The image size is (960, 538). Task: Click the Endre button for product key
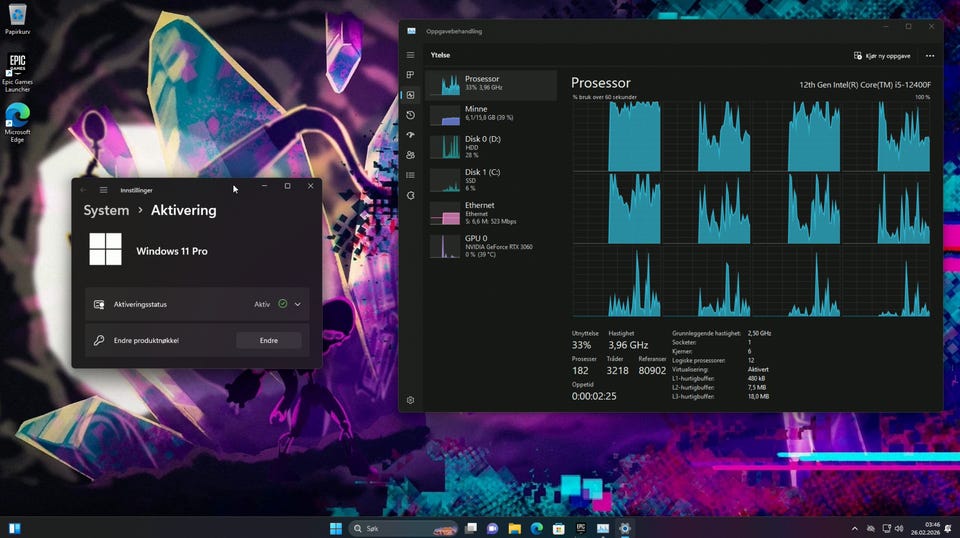pyautogui.click(x=269, y=340)
